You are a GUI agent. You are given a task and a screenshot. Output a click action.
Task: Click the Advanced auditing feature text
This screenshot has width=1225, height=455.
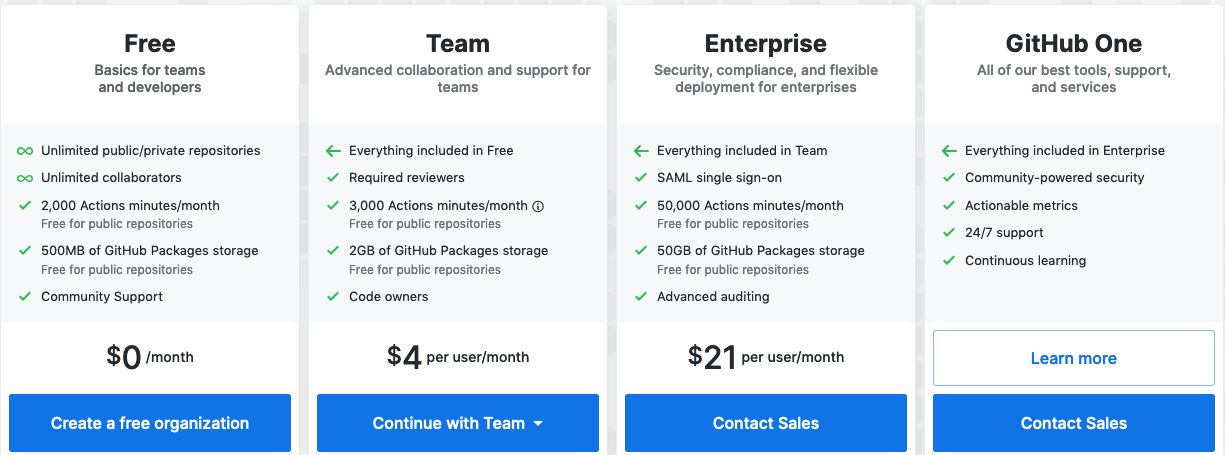coord(713,297)
